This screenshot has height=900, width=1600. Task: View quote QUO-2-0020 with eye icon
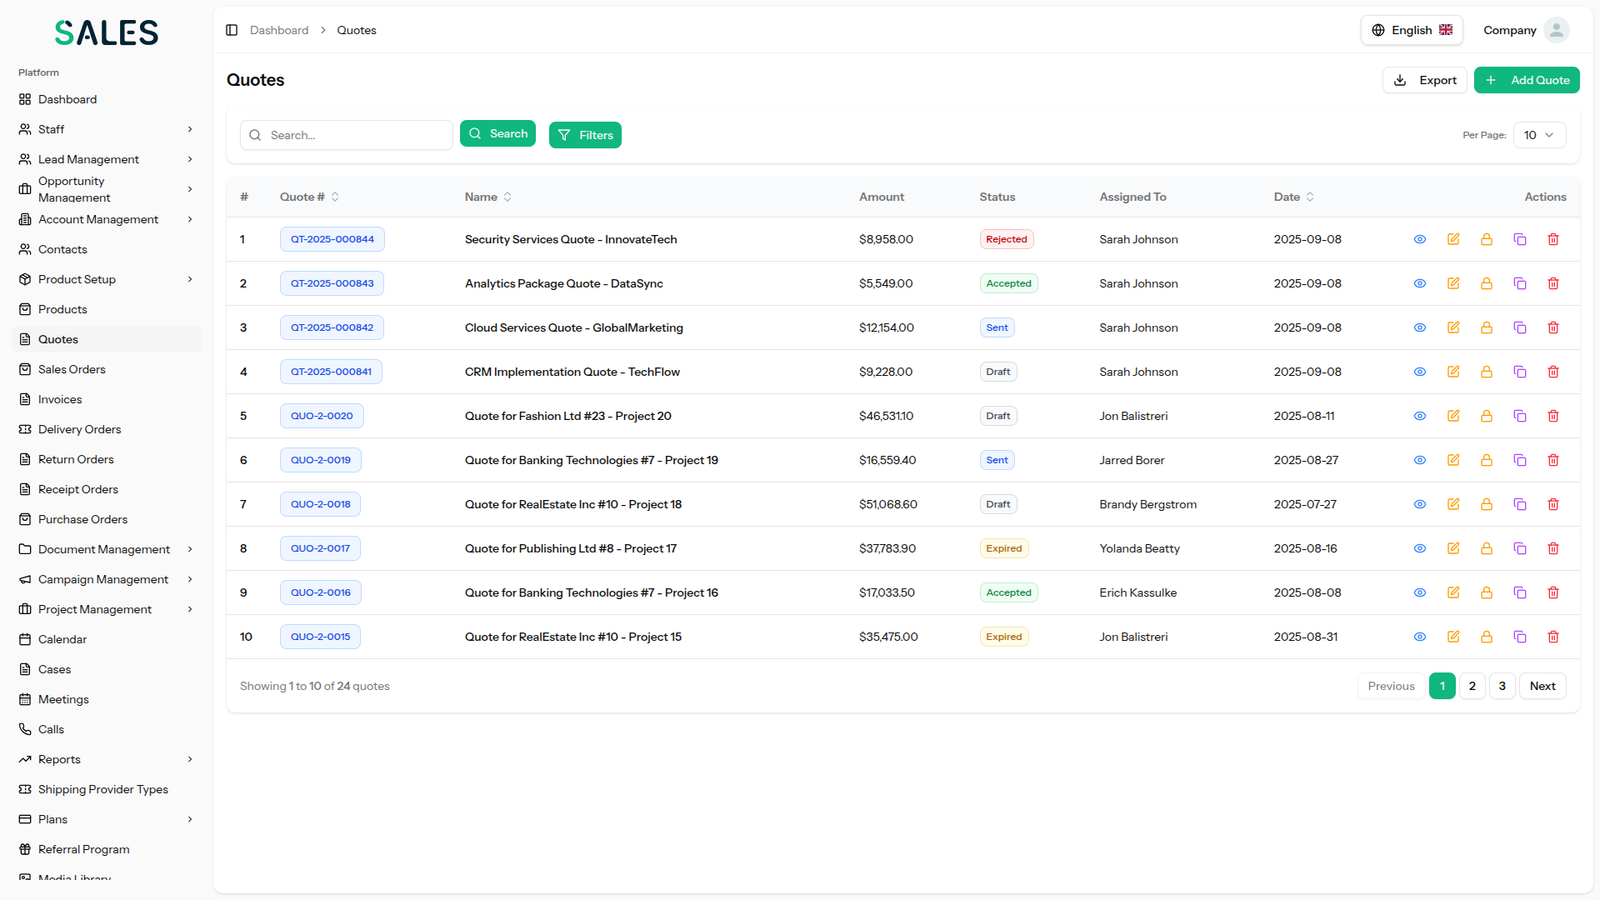point(1419,416)
